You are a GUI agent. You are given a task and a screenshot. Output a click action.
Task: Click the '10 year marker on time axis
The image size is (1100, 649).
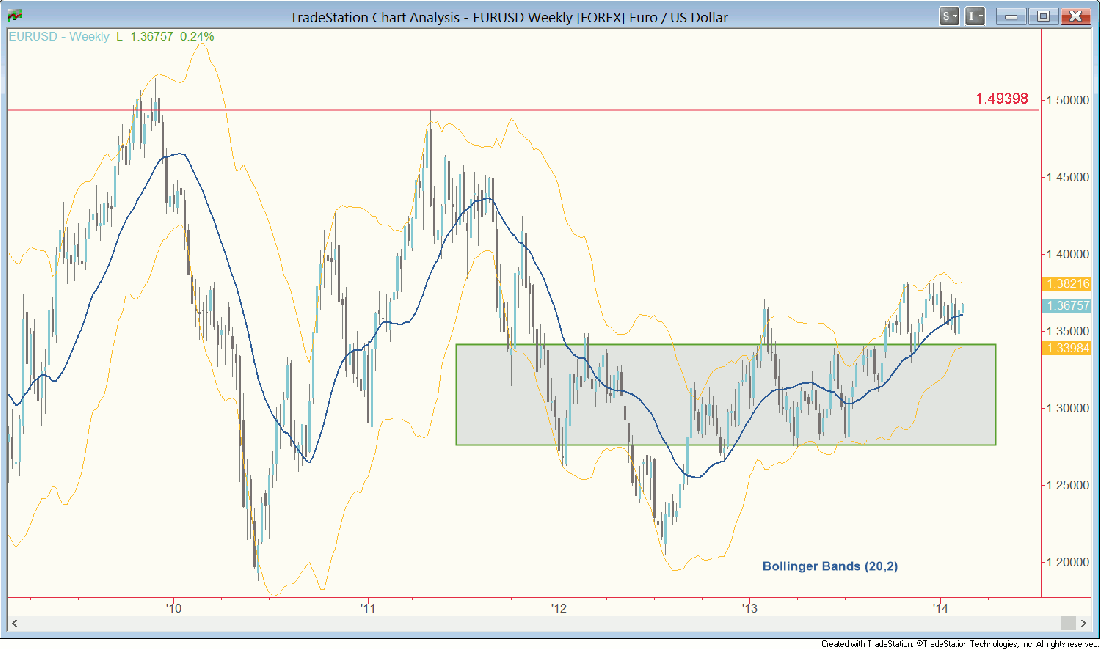tap(174, 607)
